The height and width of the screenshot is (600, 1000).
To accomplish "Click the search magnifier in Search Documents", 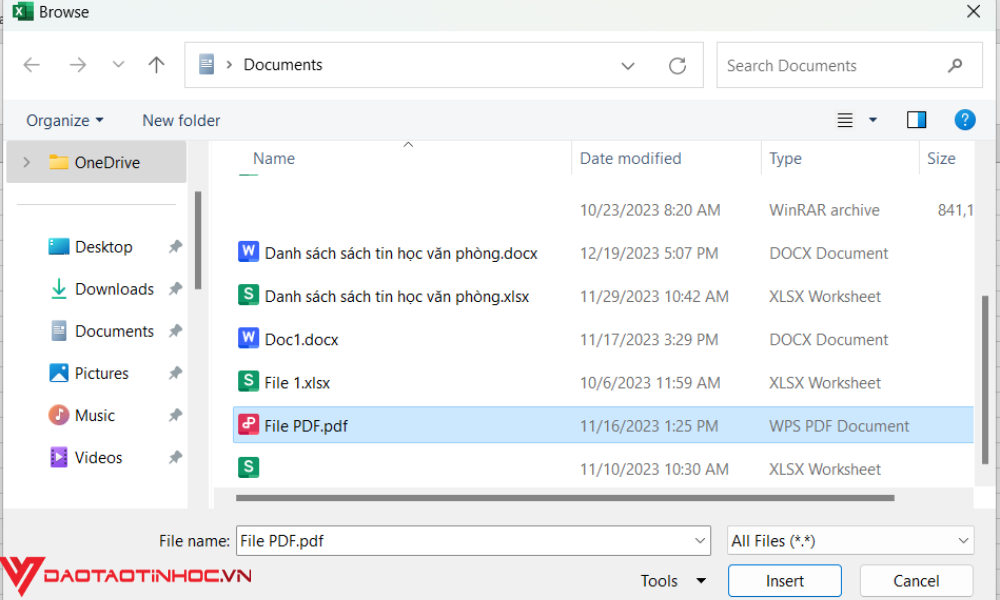I will point(957,65).
